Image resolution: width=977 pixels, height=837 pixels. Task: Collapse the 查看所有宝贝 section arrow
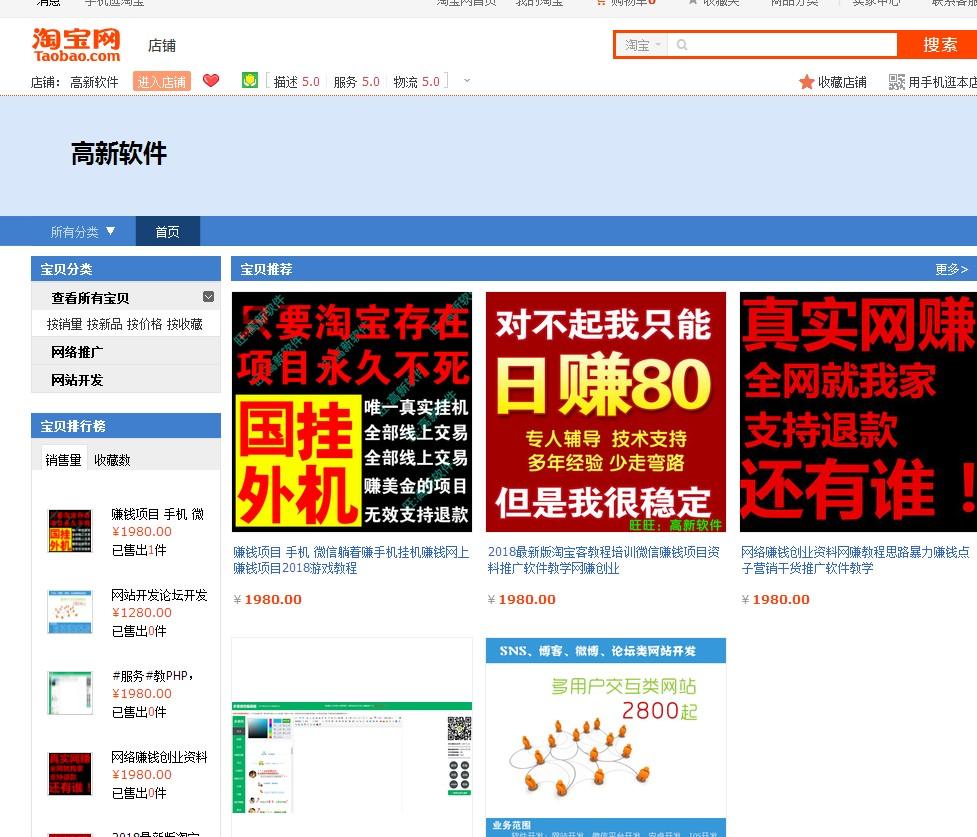click(208, 297)
